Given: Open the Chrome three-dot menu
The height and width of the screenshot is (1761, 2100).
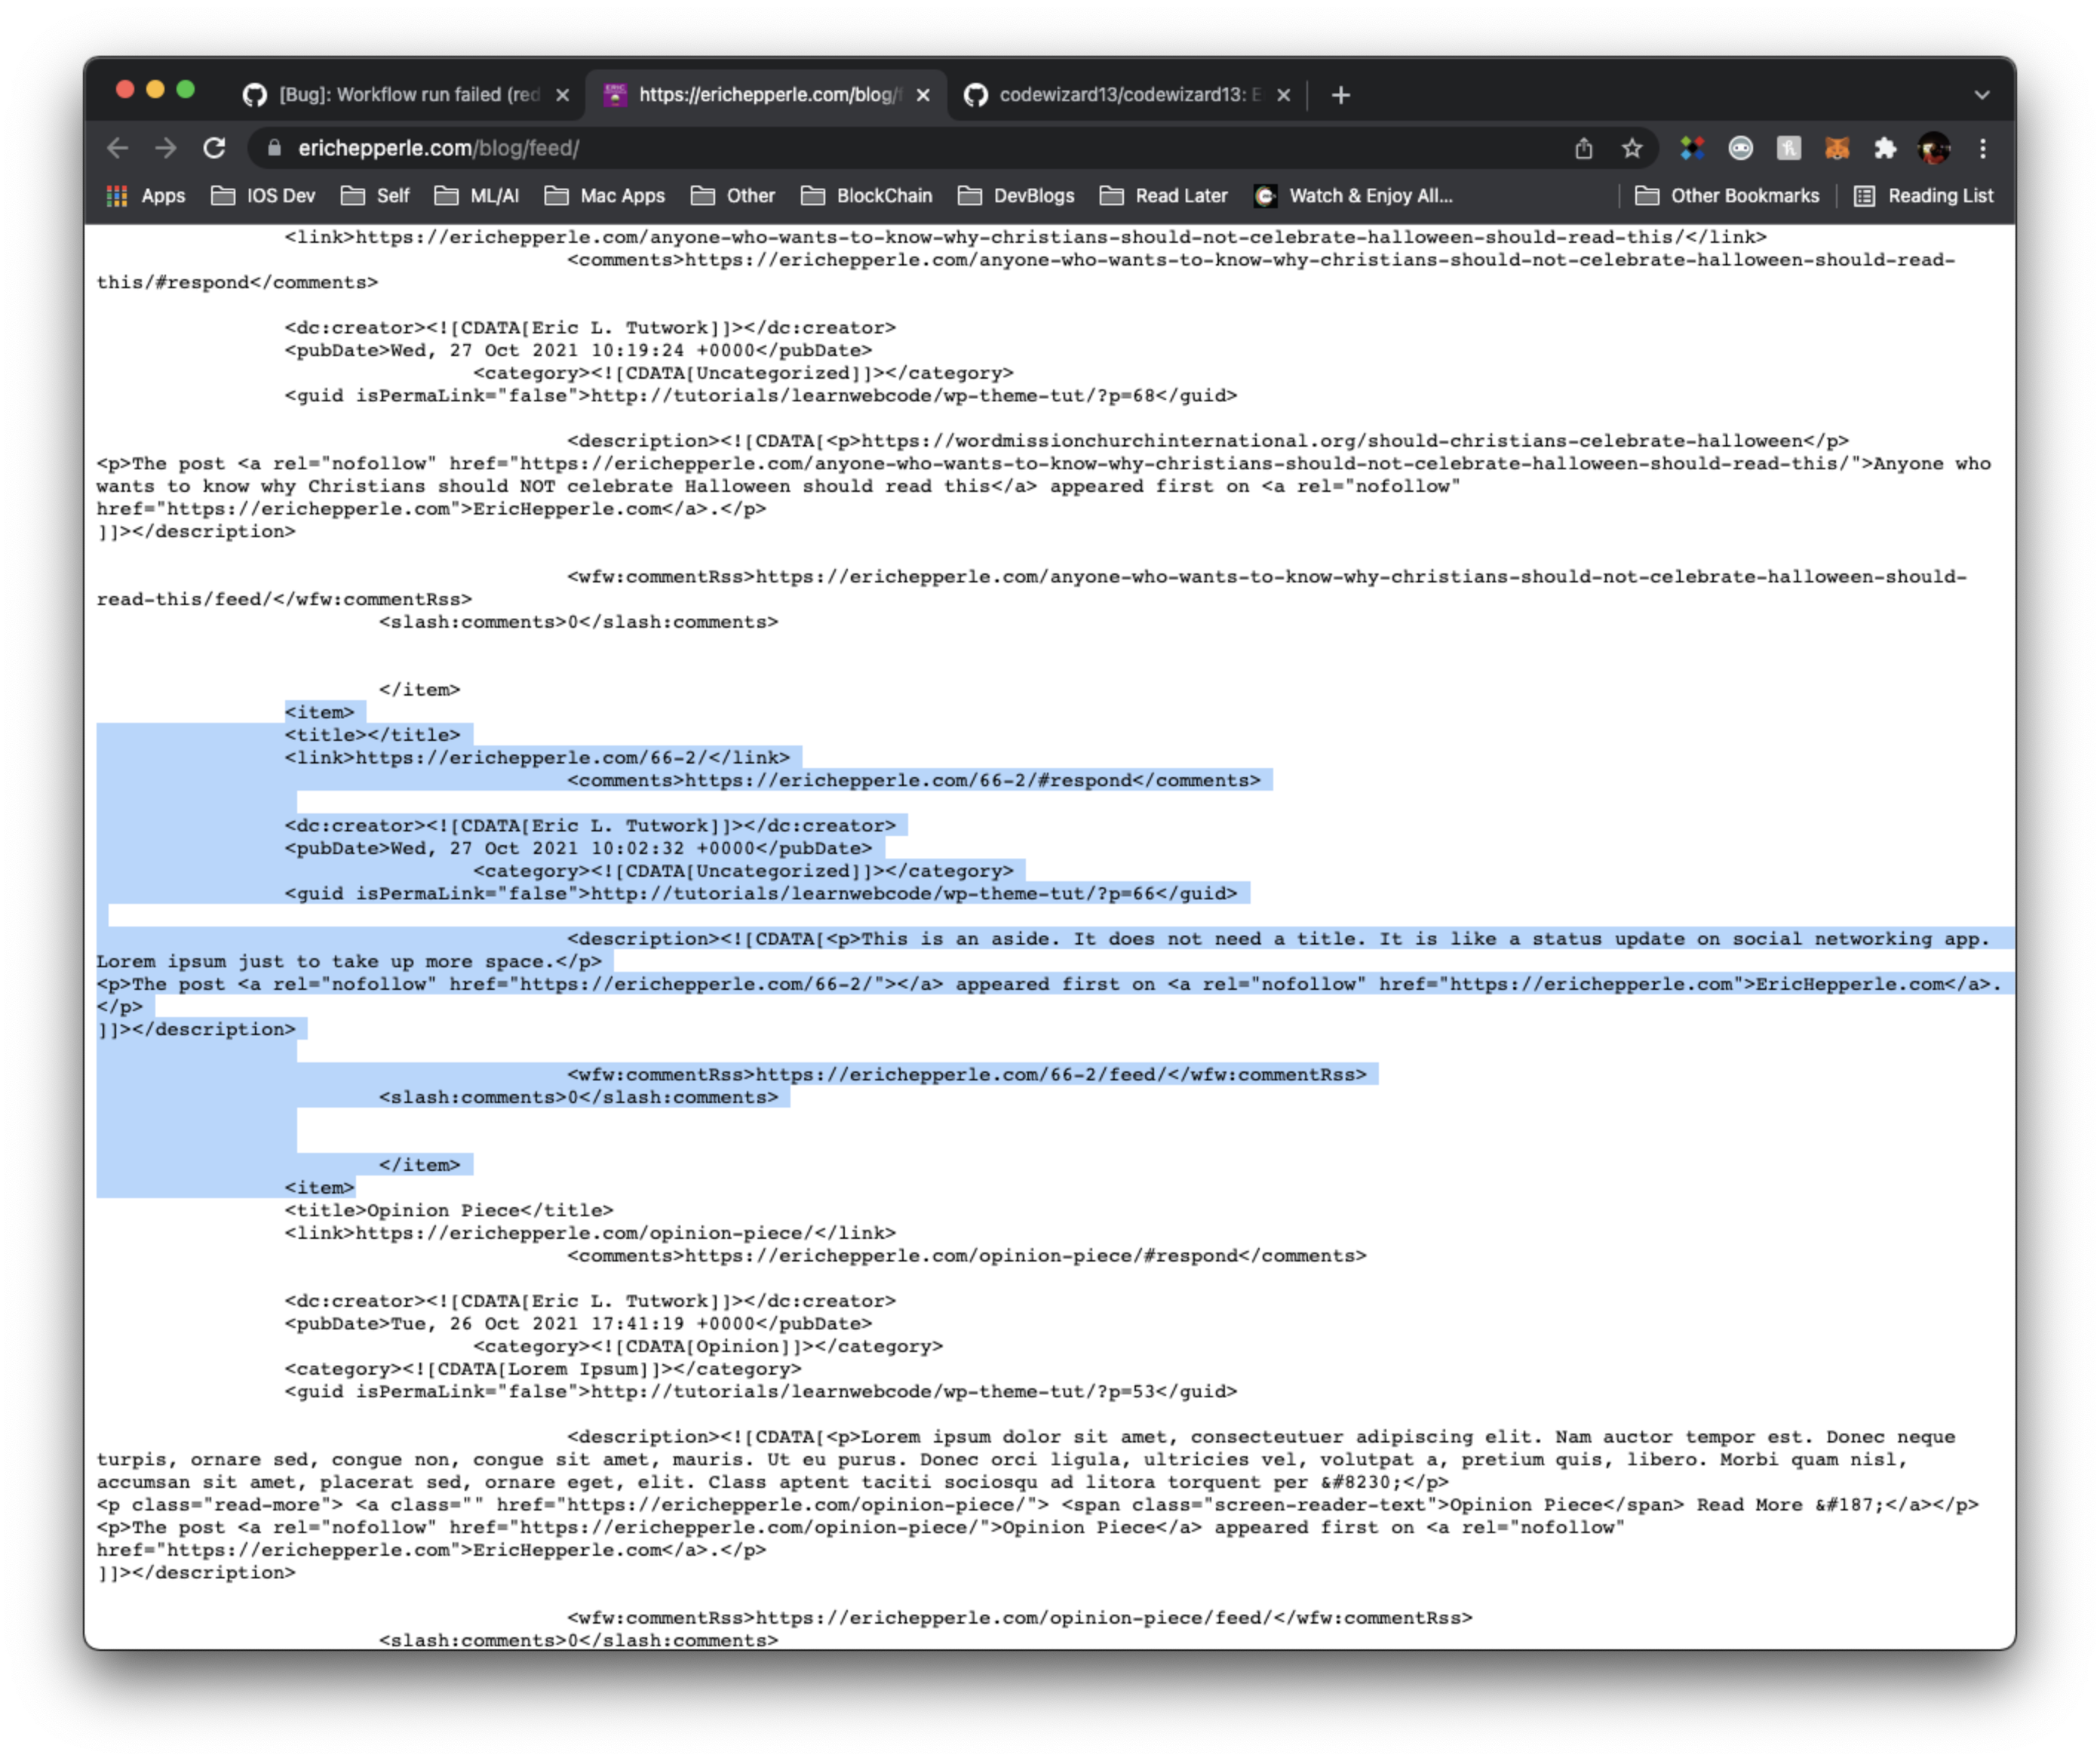Looking at the screenshot, I should point(1982,149).
